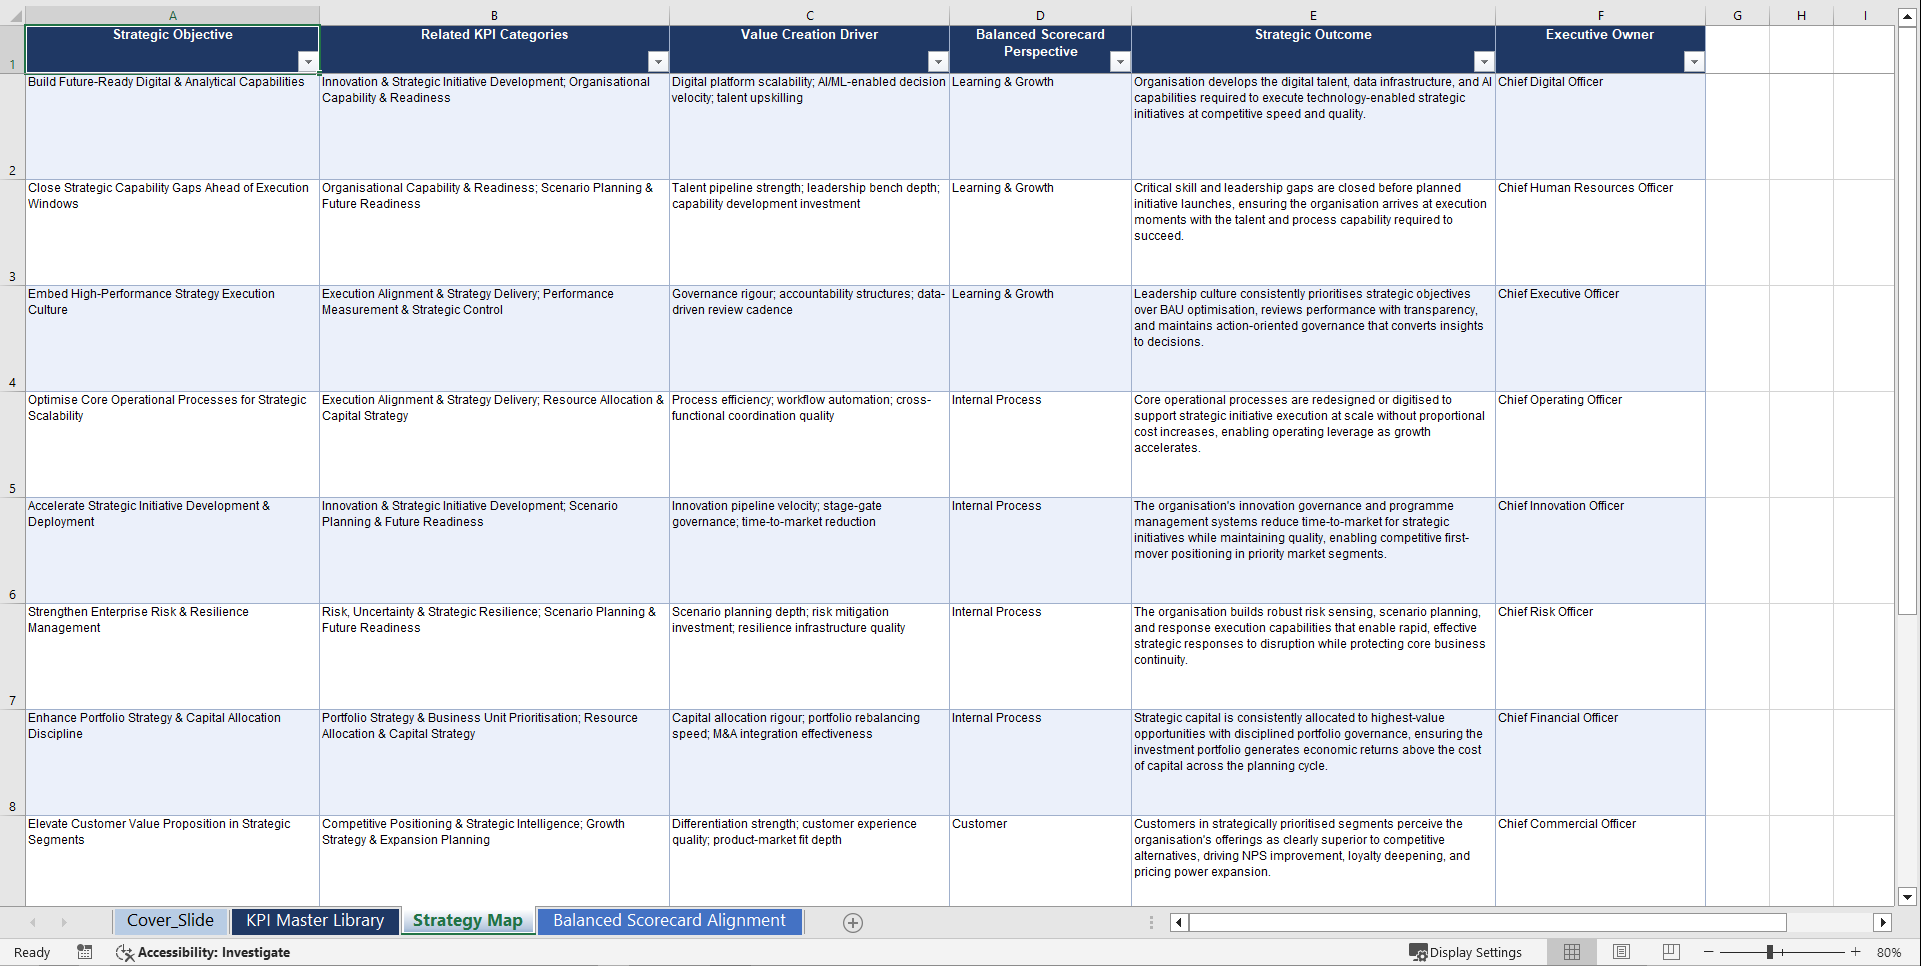
Task: Click the previous sheet navigation arrow
Action: 33,922
